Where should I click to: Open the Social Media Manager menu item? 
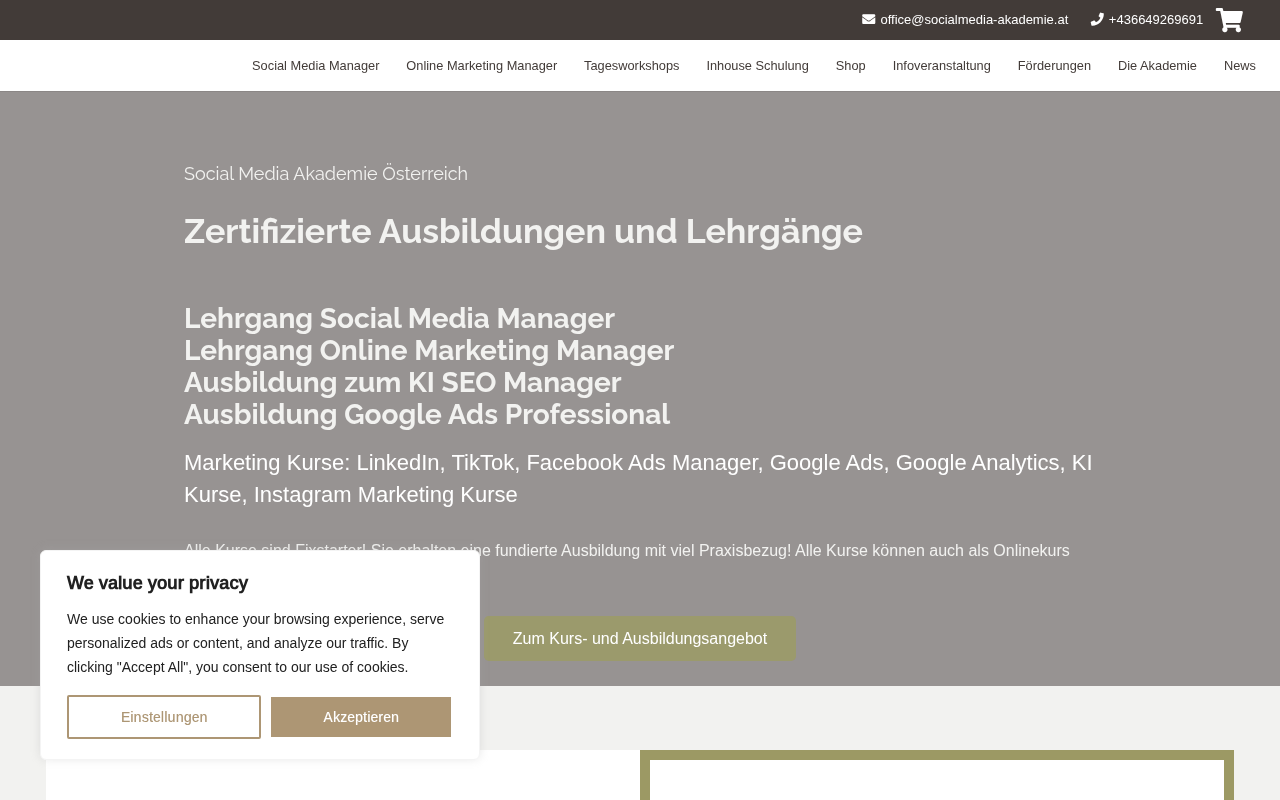316,66
